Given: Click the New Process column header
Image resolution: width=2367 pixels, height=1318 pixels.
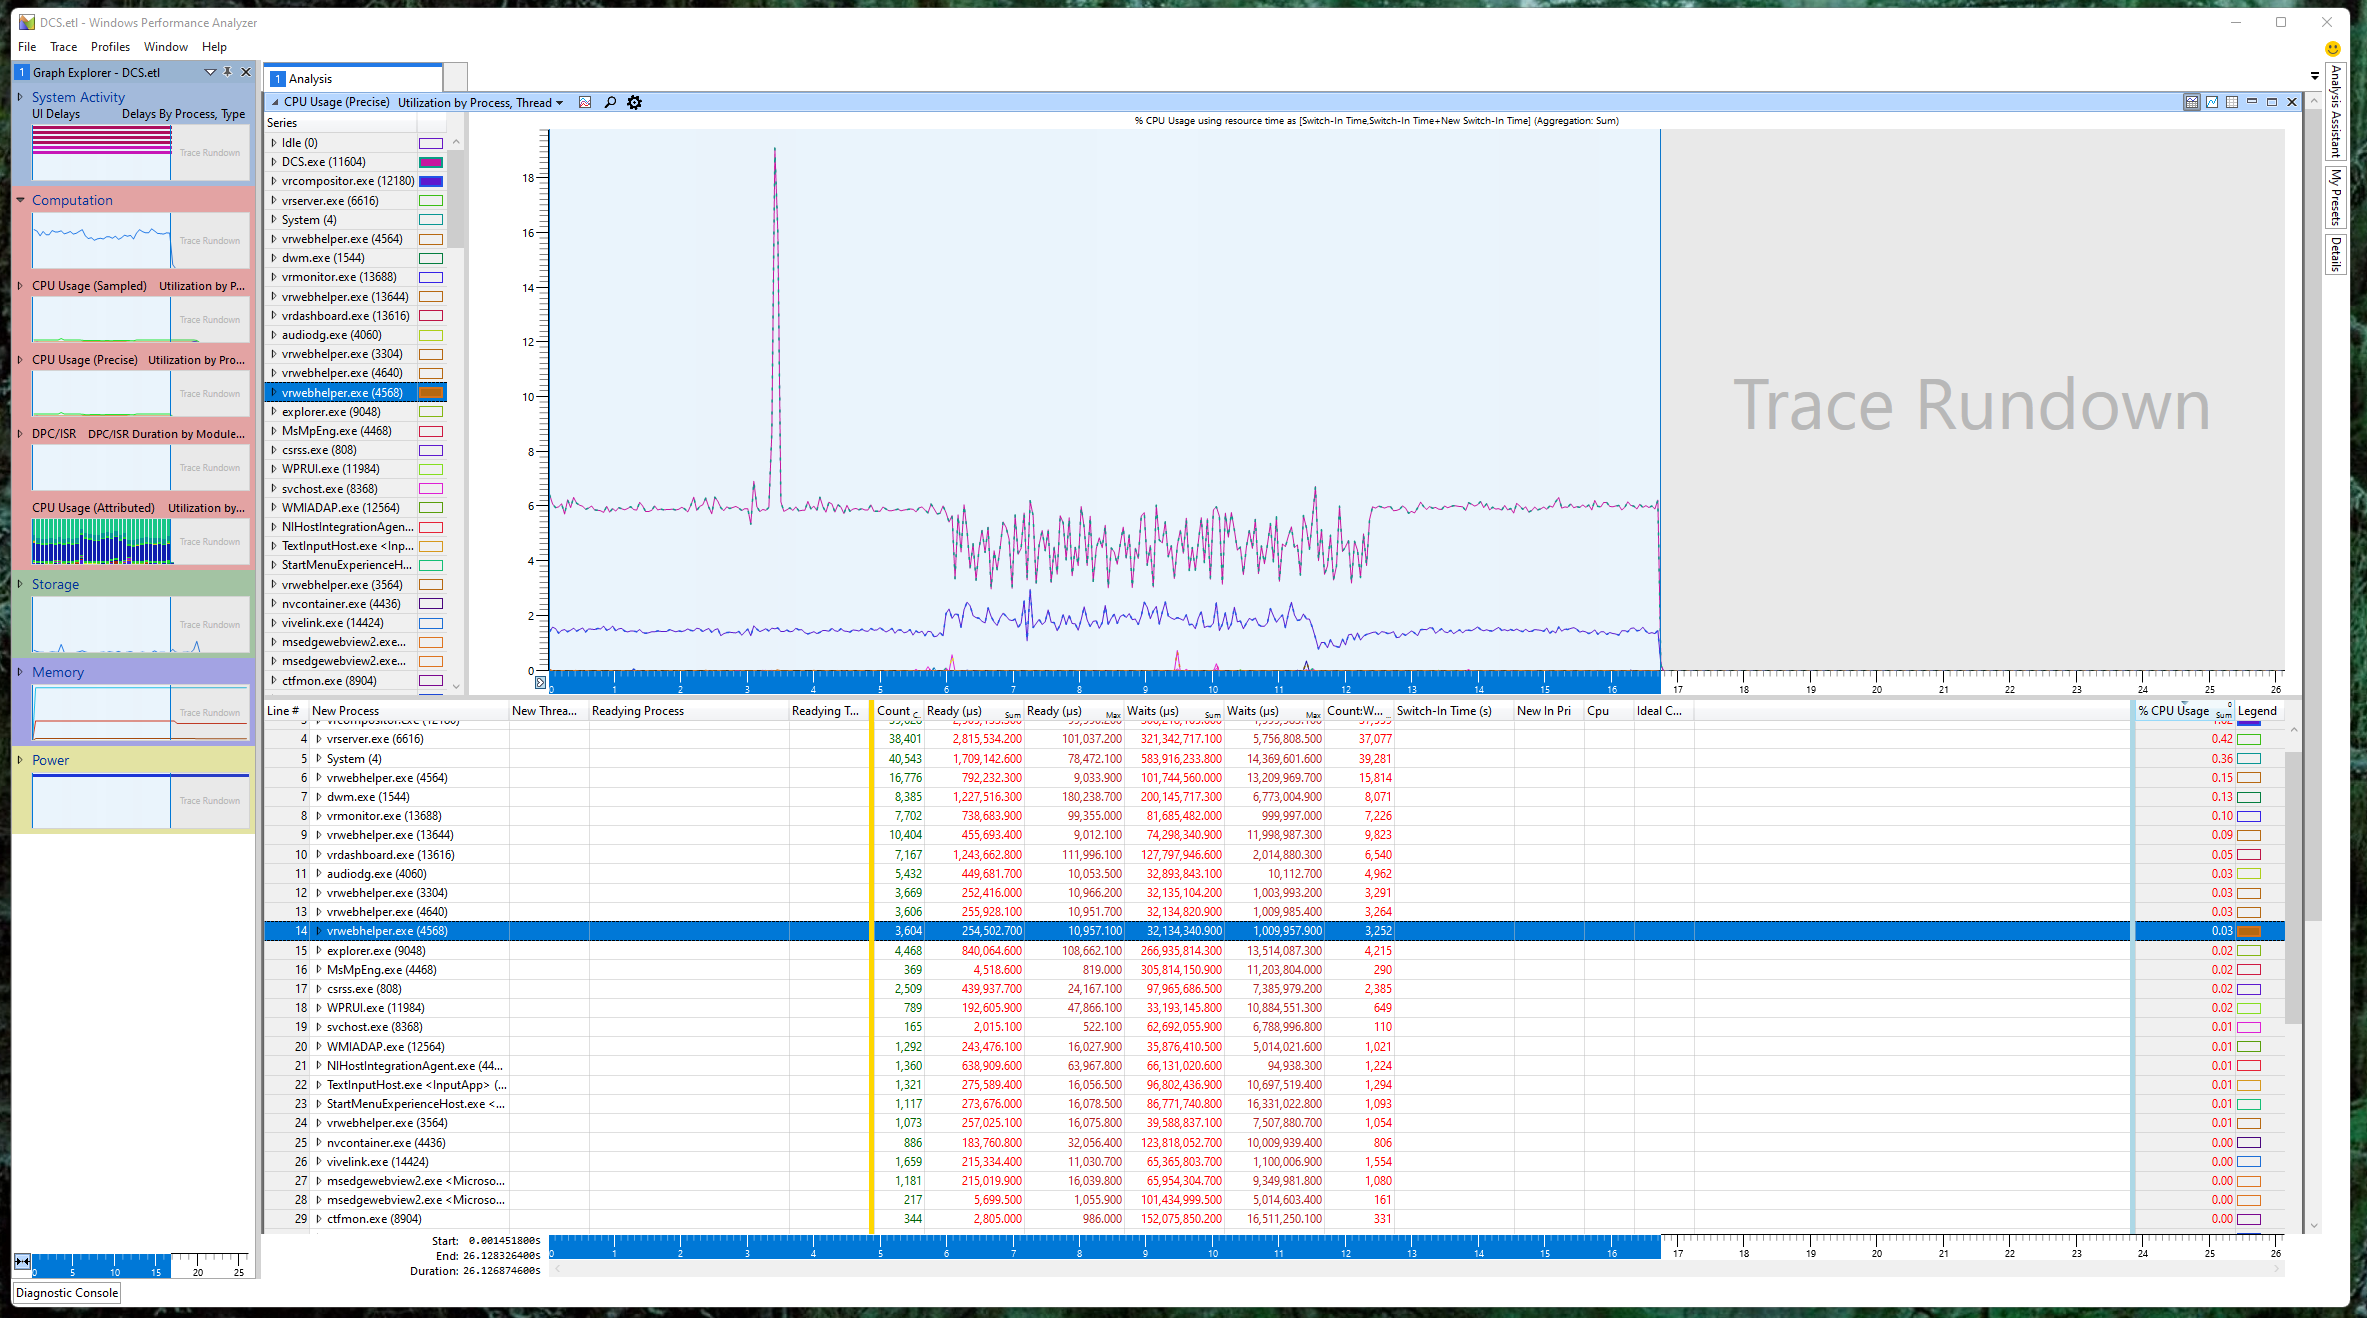Looking at the screenshot, I should pos(408,711).
